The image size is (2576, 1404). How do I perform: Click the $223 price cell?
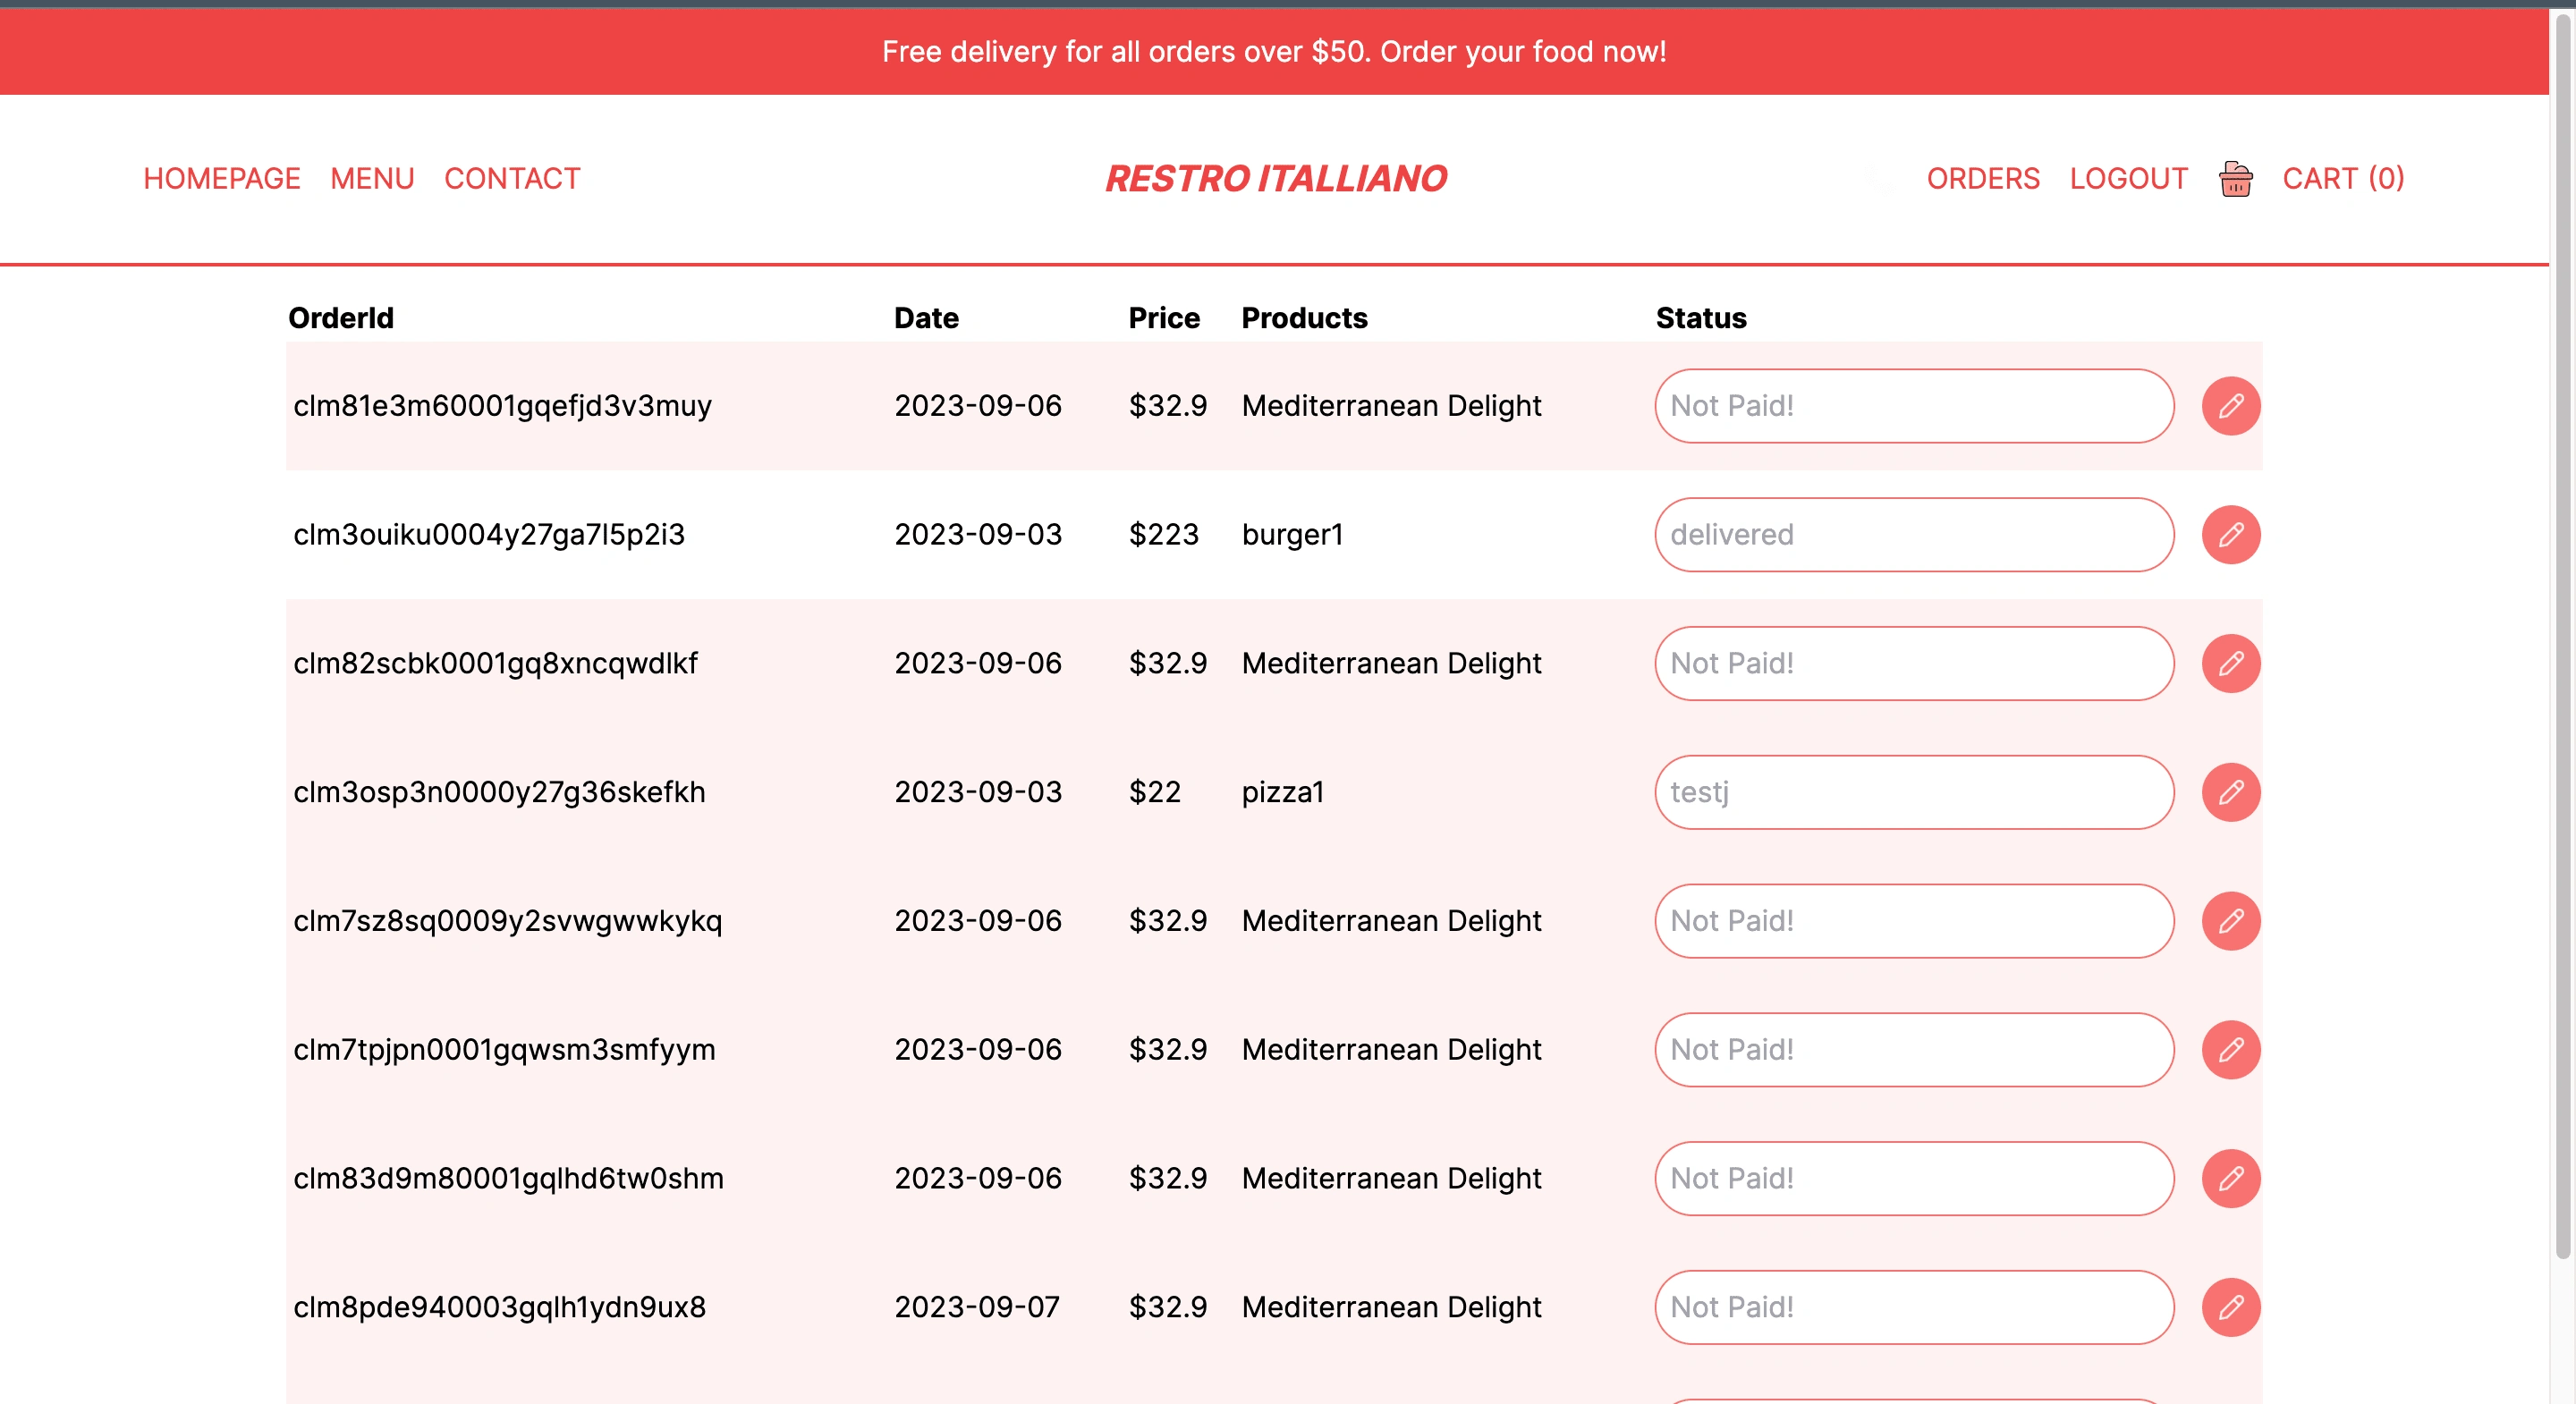click(x=1164, y=535)
